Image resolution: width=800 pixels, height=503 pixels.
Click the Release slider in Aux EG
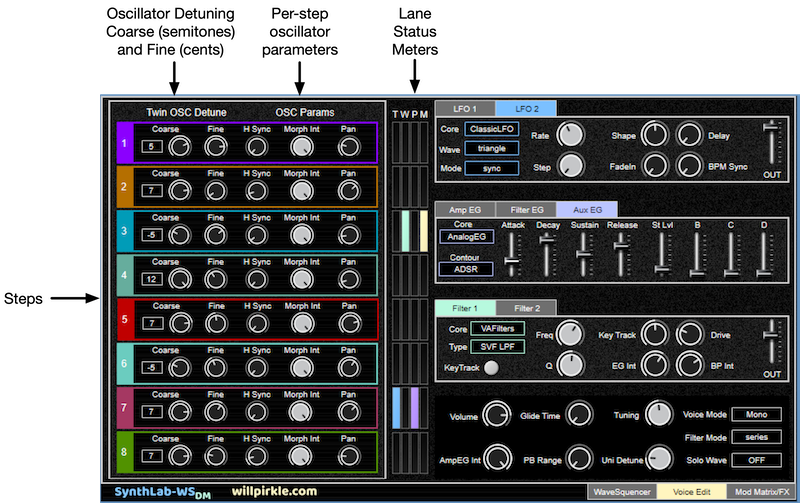click(621, 255)
